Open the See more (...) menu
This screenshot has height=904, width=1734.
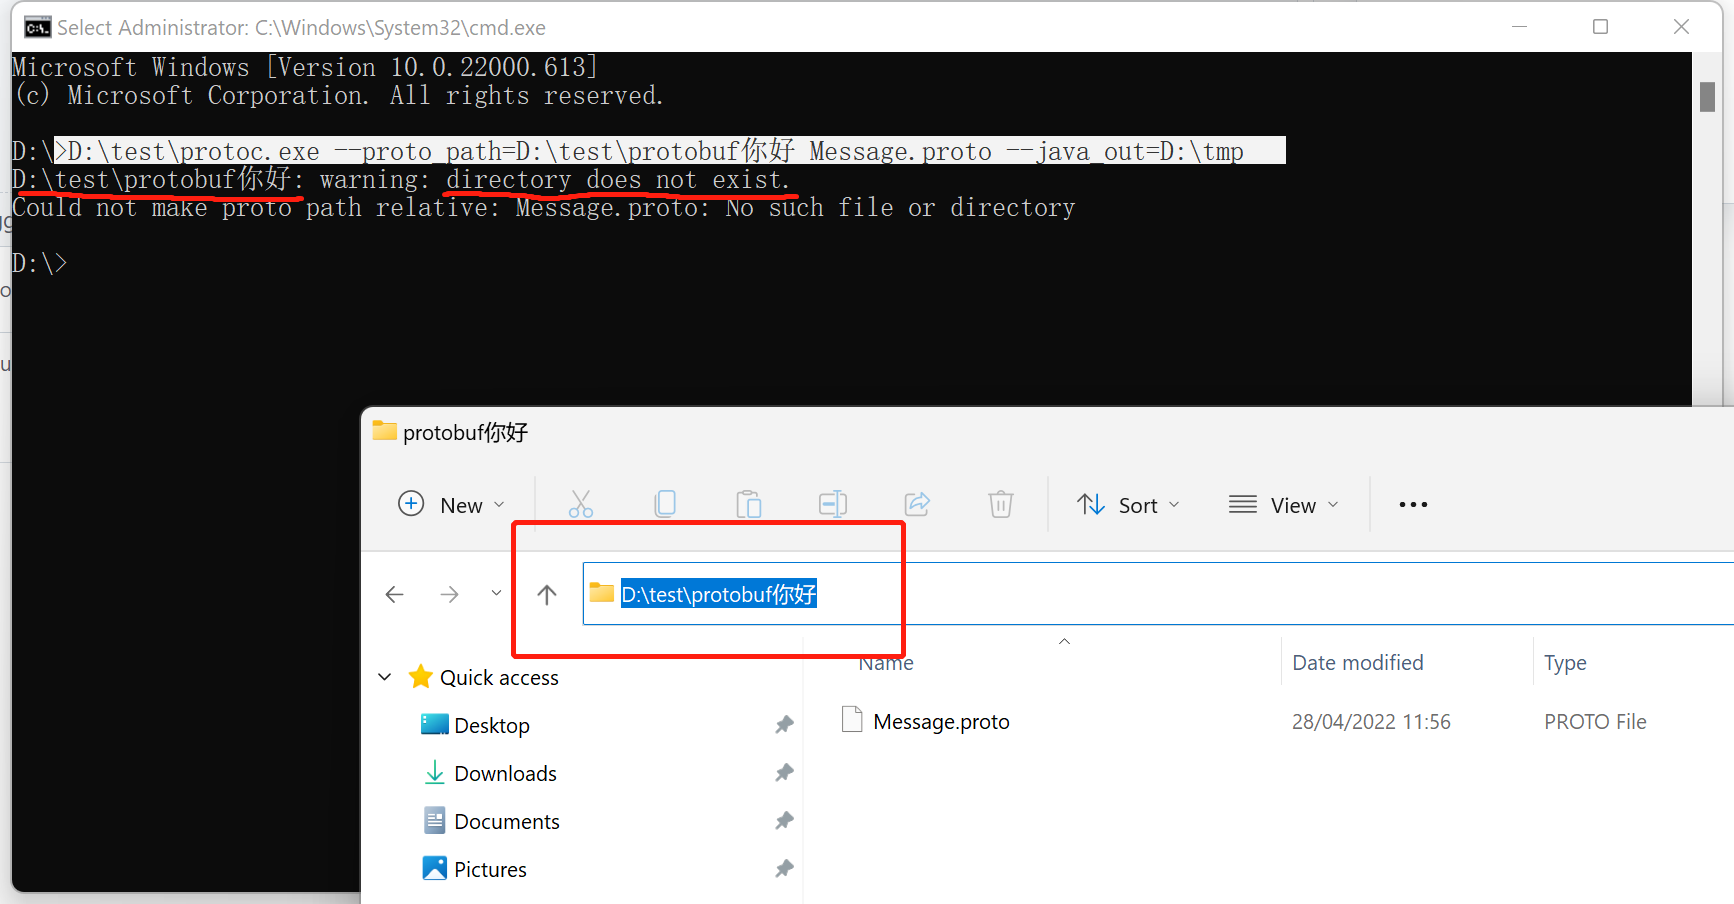pos(1412,504)
